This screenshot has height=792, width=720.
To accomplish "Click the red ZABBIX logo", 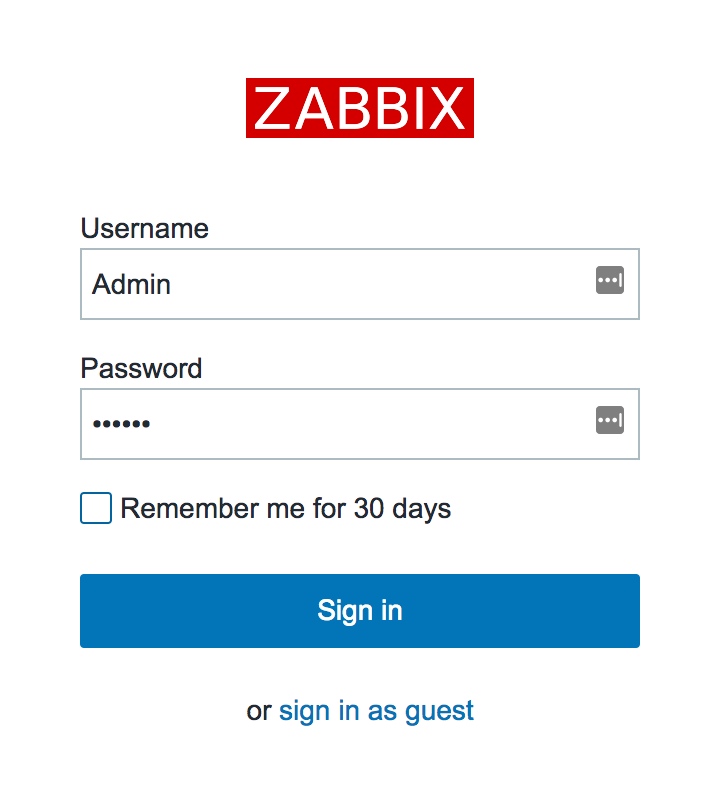I will 360,108.
